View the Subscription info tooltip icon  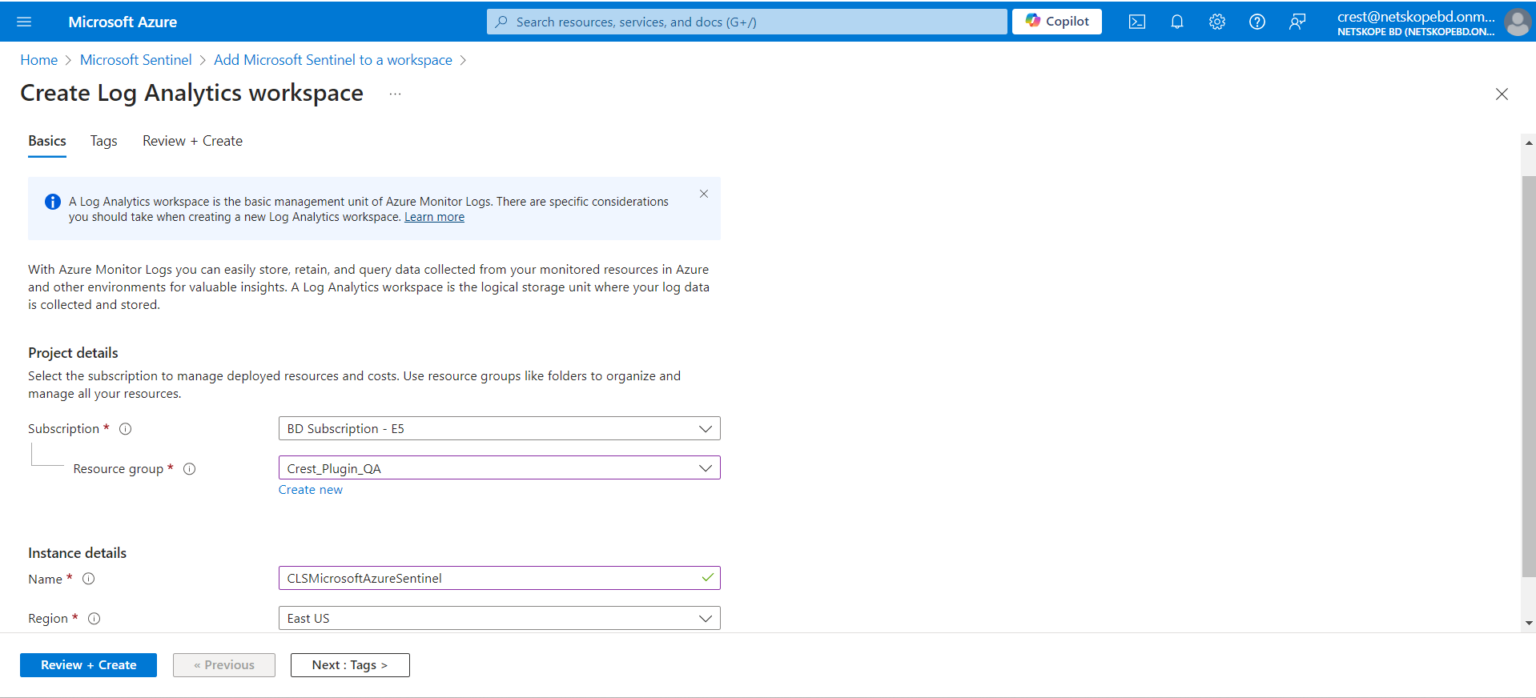124,428
